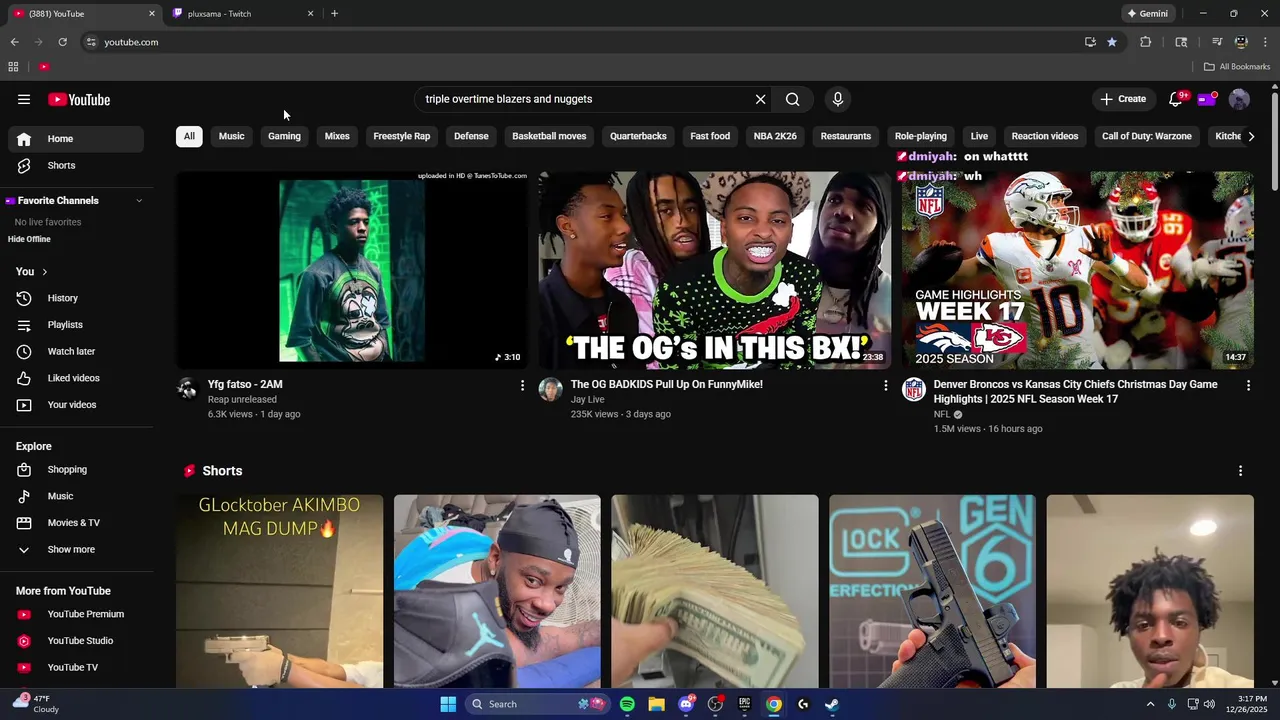Click the purple extension icon beside notifications
This screenshot has height=720, width=1280.
[x=1207, y=99]
